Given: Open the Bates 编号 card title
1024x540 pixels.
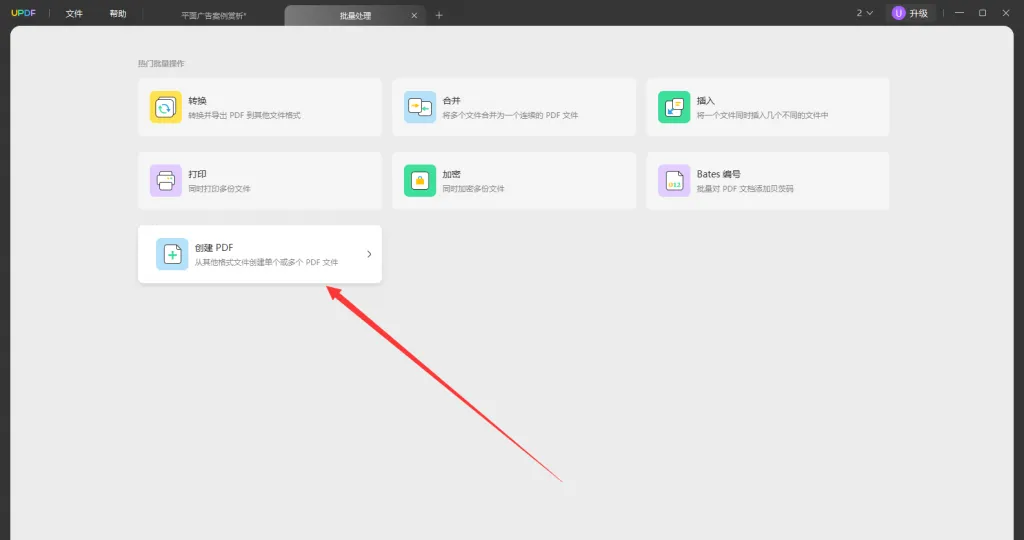Looking at the screenshot, I should 718,174.
